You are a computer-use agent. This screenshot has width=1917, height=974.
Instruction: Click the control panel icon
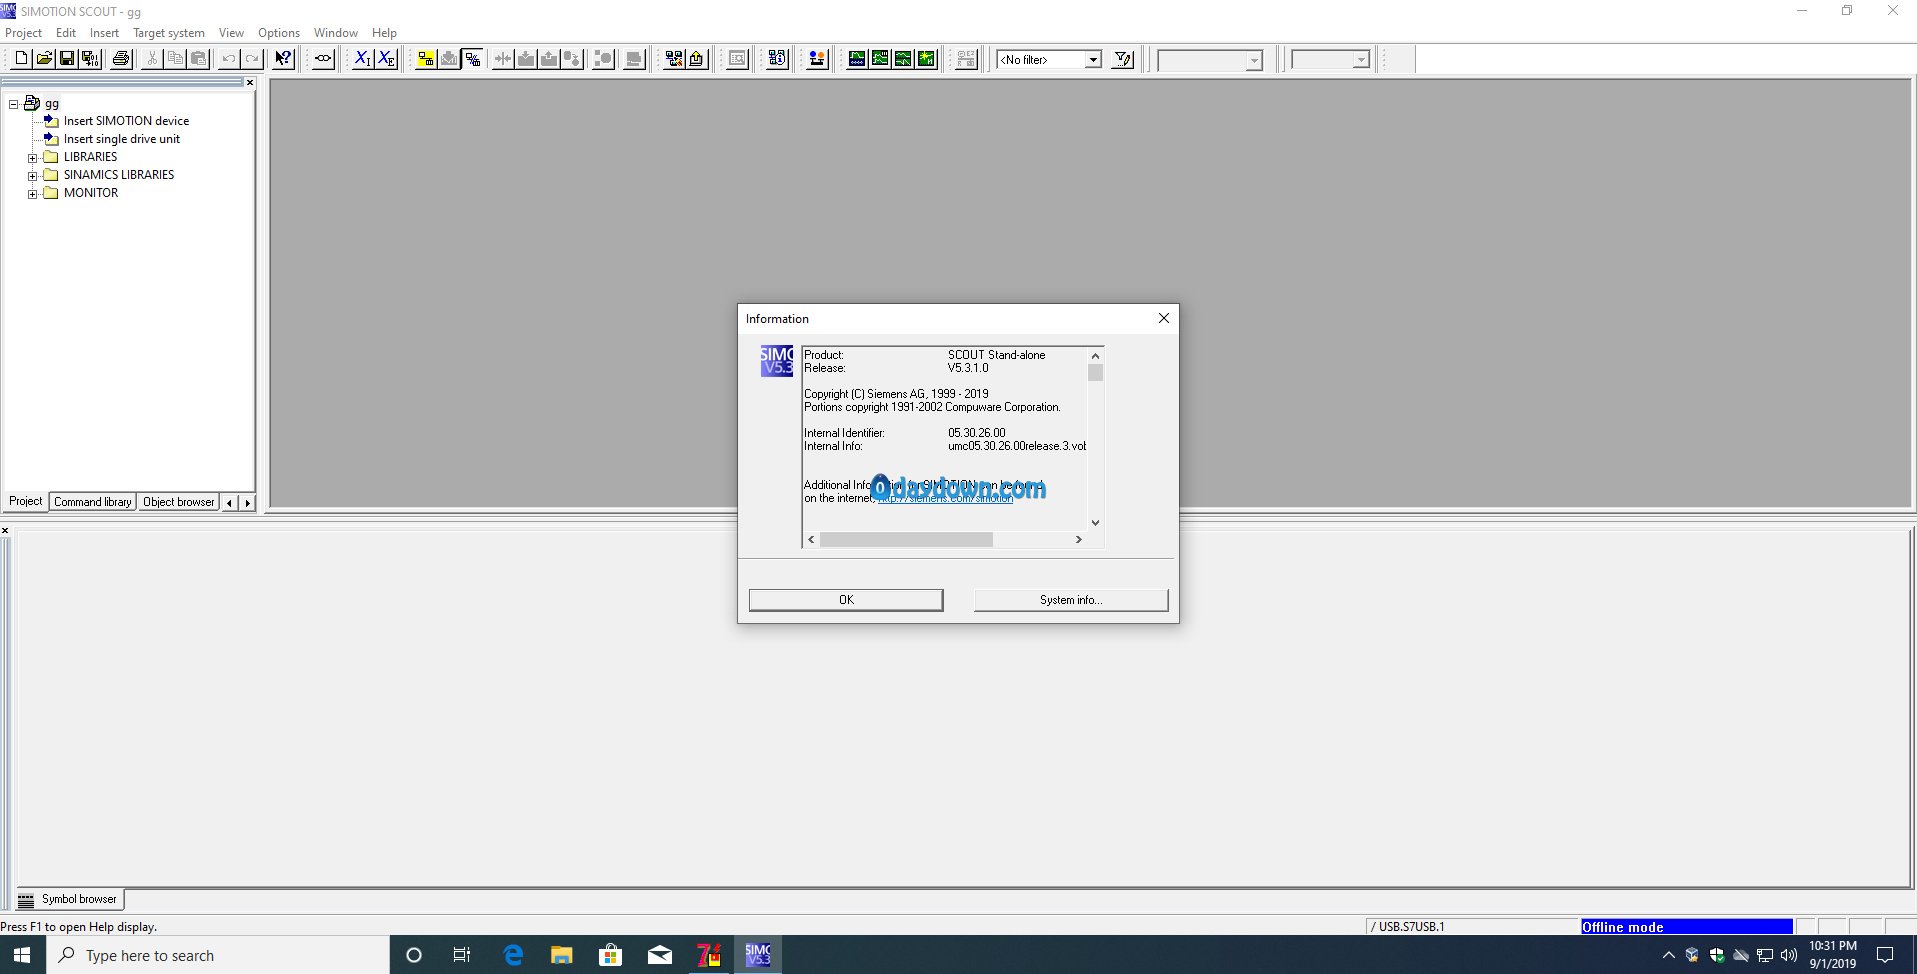click(817, 59)
